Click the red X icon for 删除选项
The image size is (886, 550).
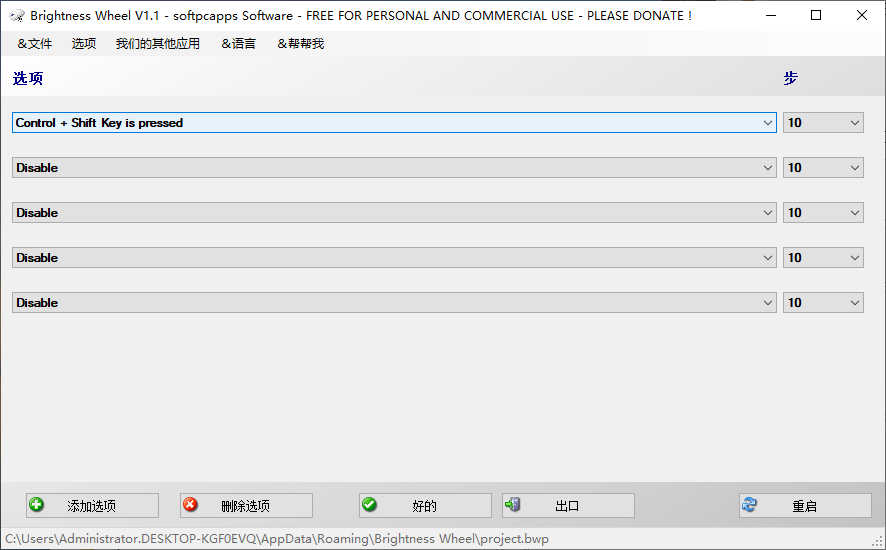(191, 505)
